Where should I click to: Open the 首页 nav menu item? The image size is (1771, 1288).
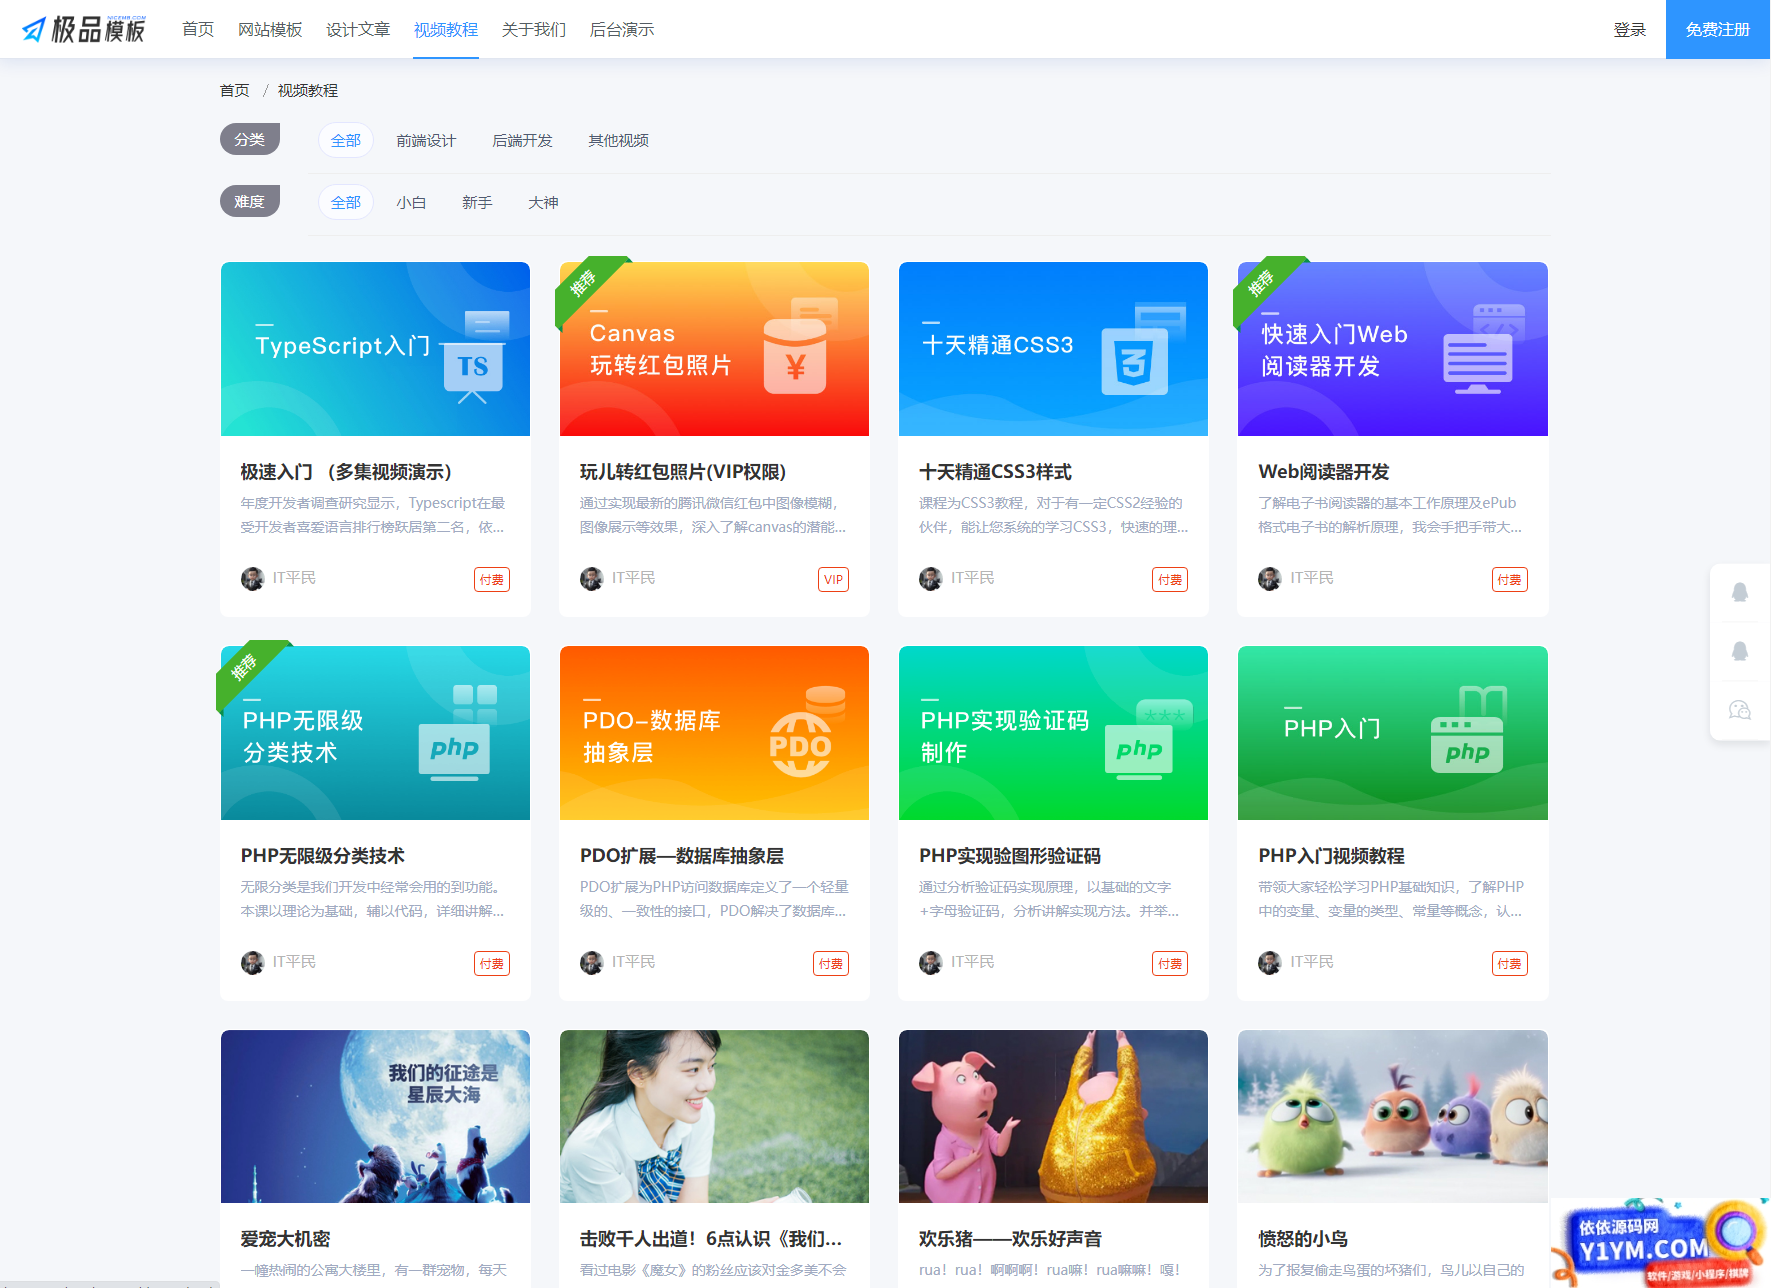[198, 30]
